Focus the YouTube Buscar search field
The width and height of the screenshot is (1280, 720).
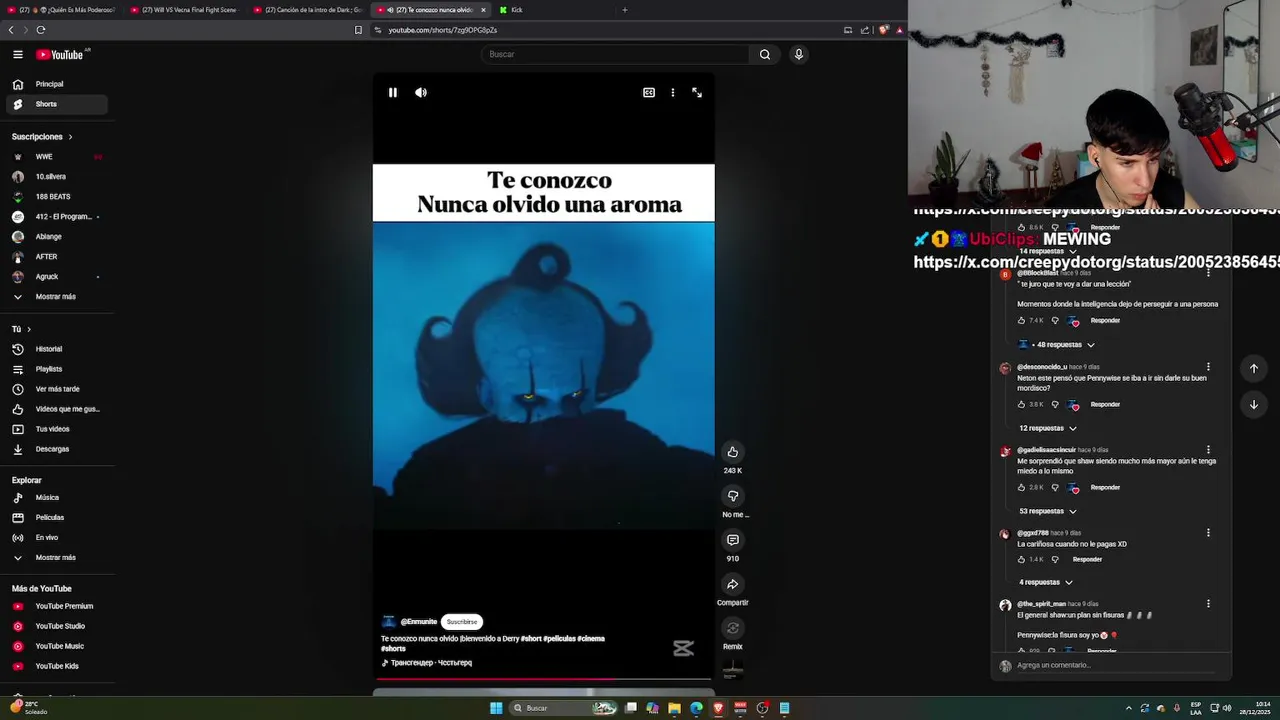click(614, 54)
